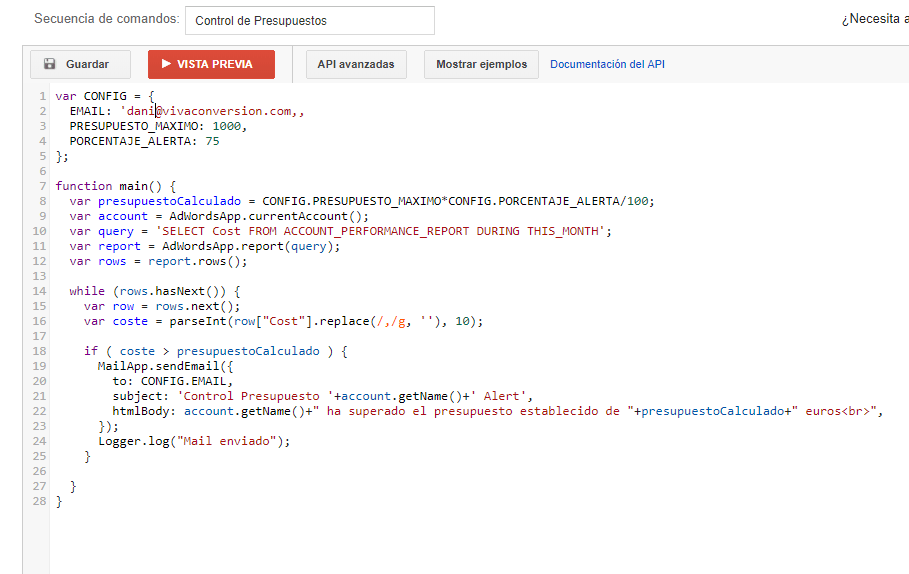The height and width of the screenshot is (574, 909).
Task: Click the 'var CONFIG = {' line
Action: point(105,96)
